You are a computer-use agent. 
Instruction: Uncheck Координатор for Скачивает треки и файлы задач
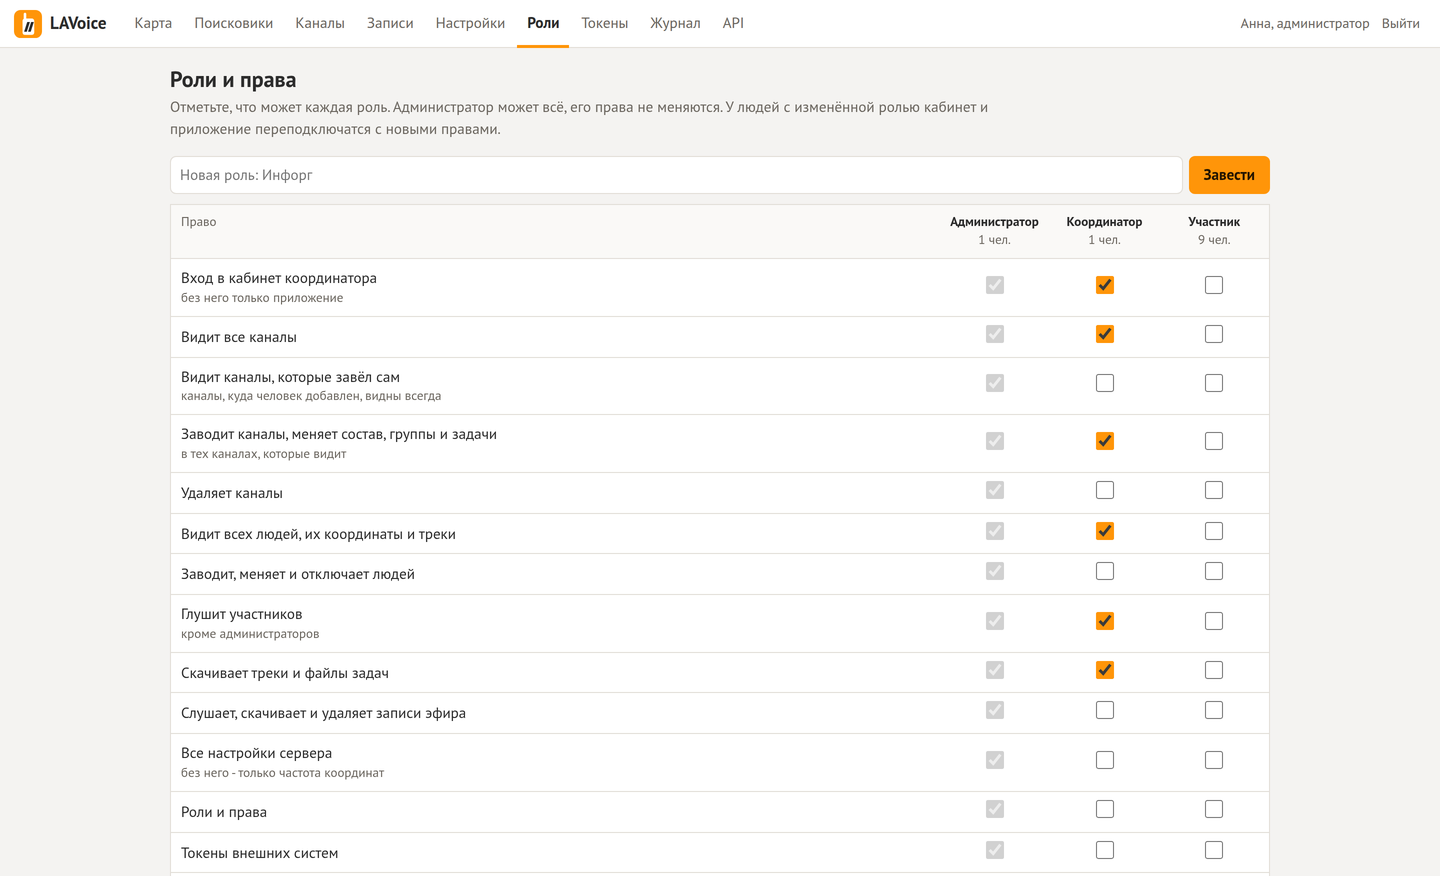pos(1105,670)
